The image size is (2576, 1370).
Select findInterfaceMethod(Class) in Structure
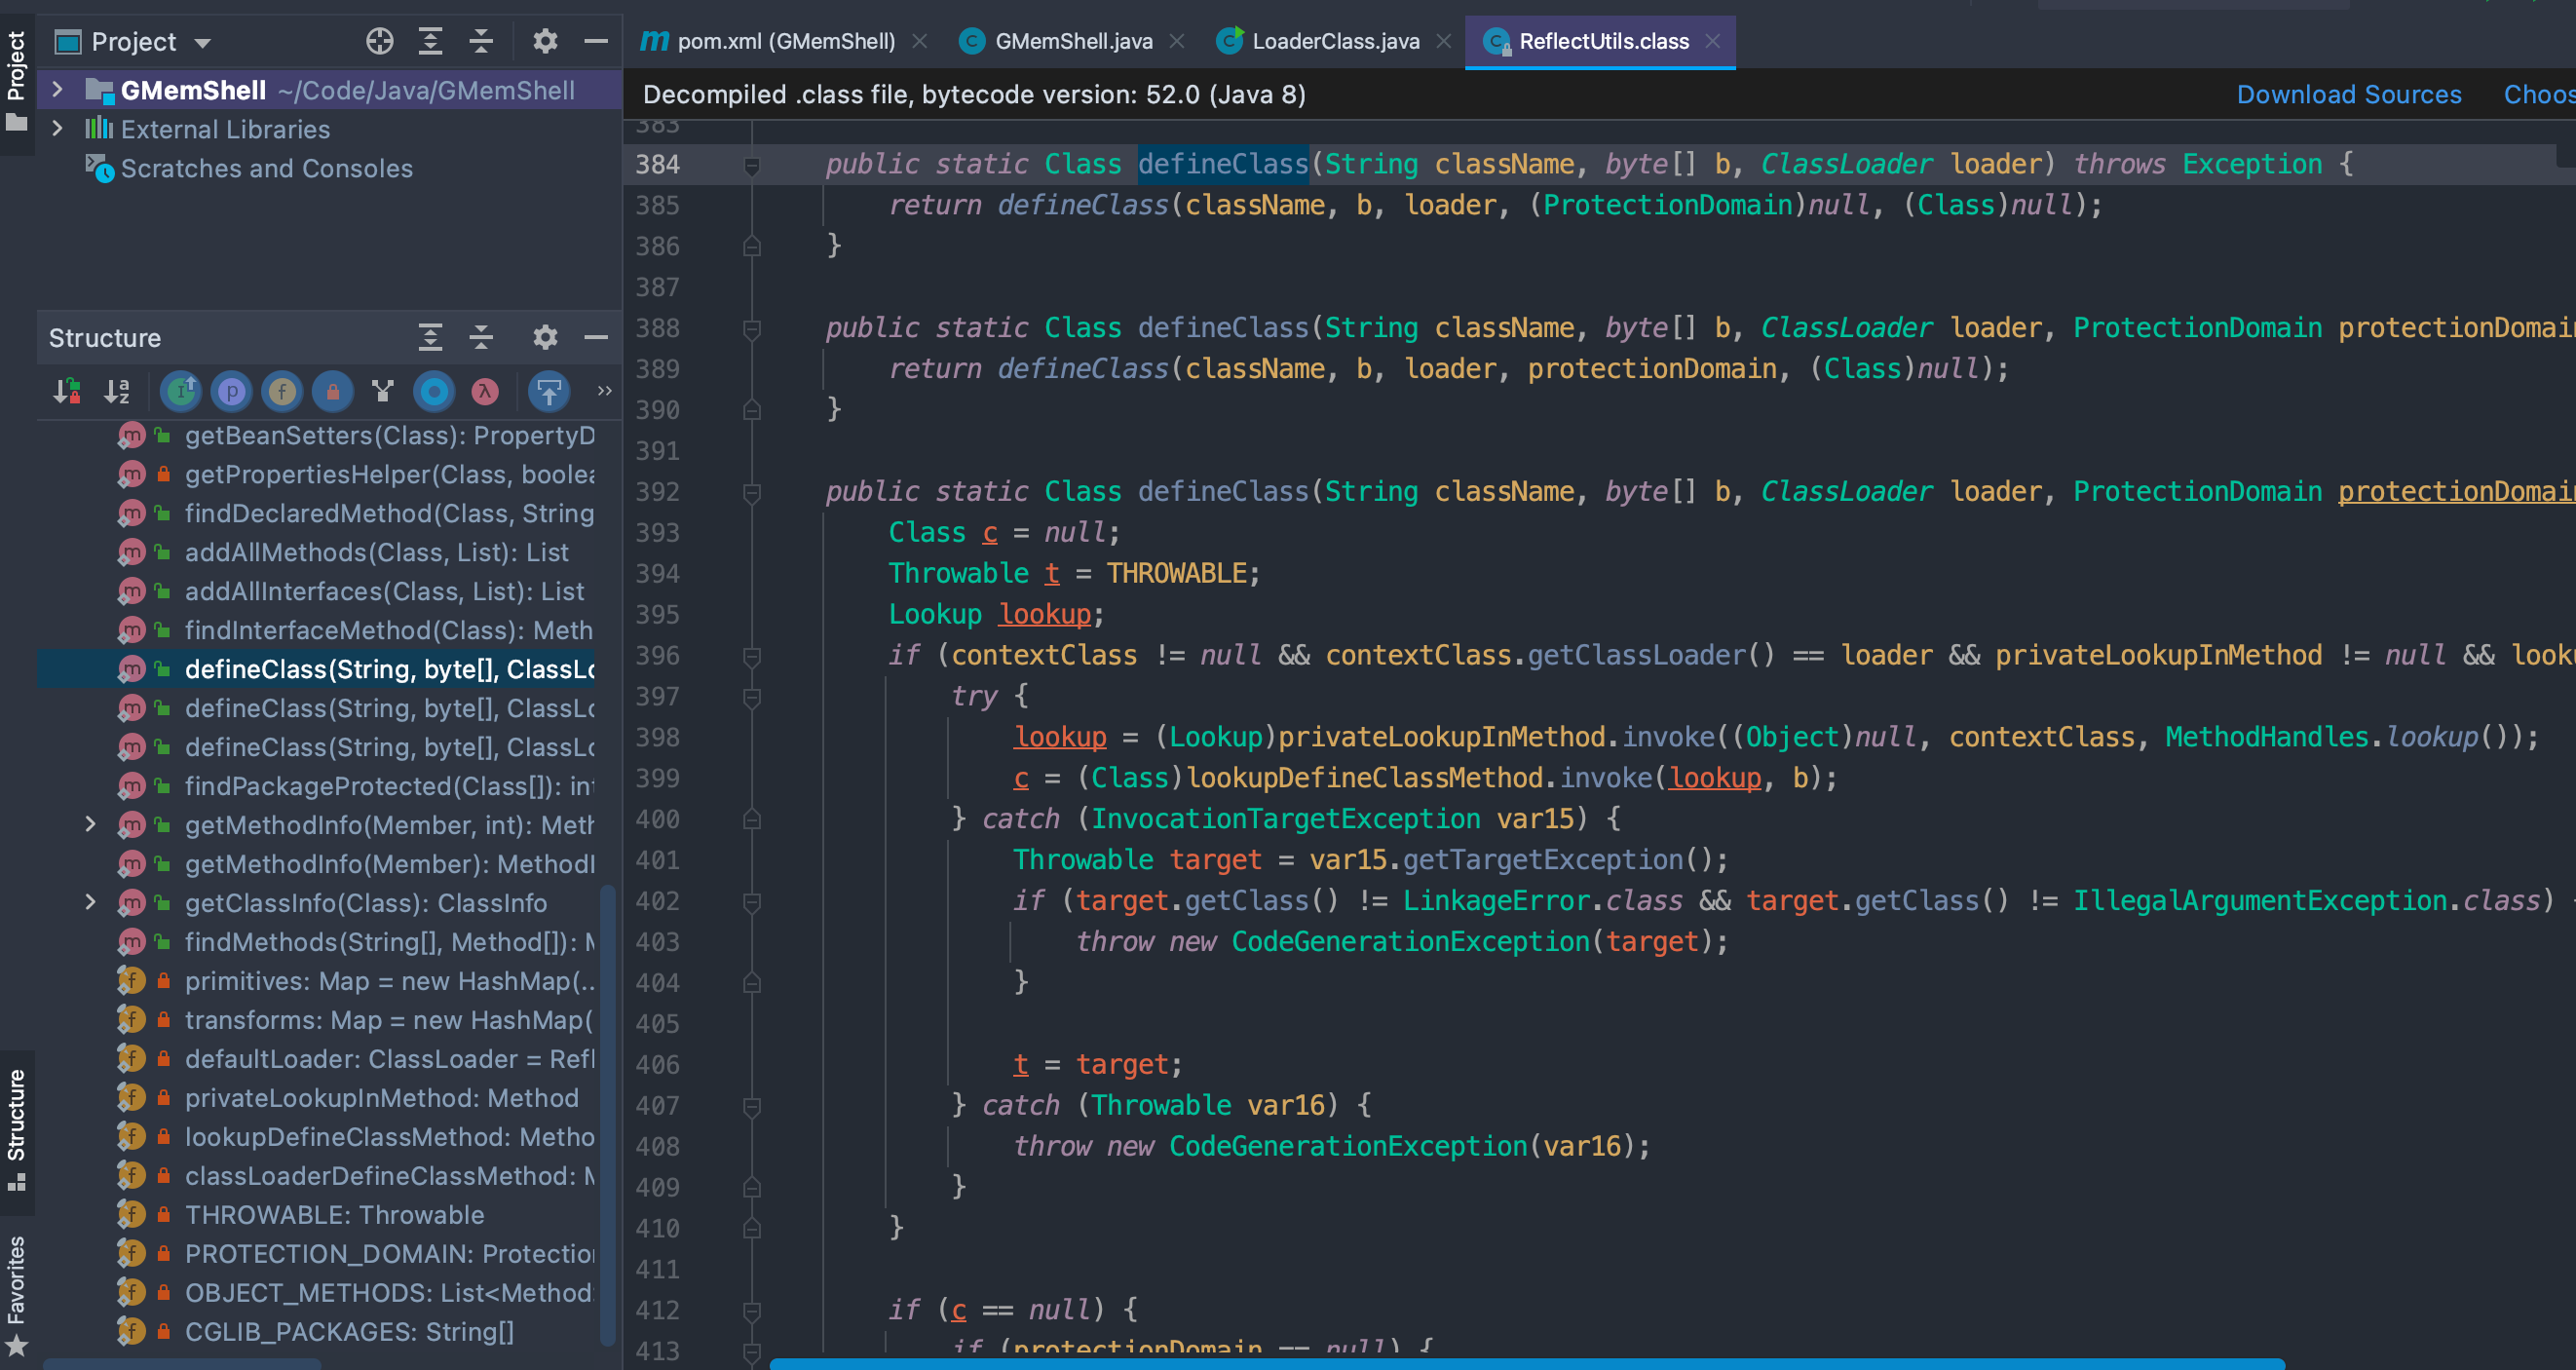[388, 630]
